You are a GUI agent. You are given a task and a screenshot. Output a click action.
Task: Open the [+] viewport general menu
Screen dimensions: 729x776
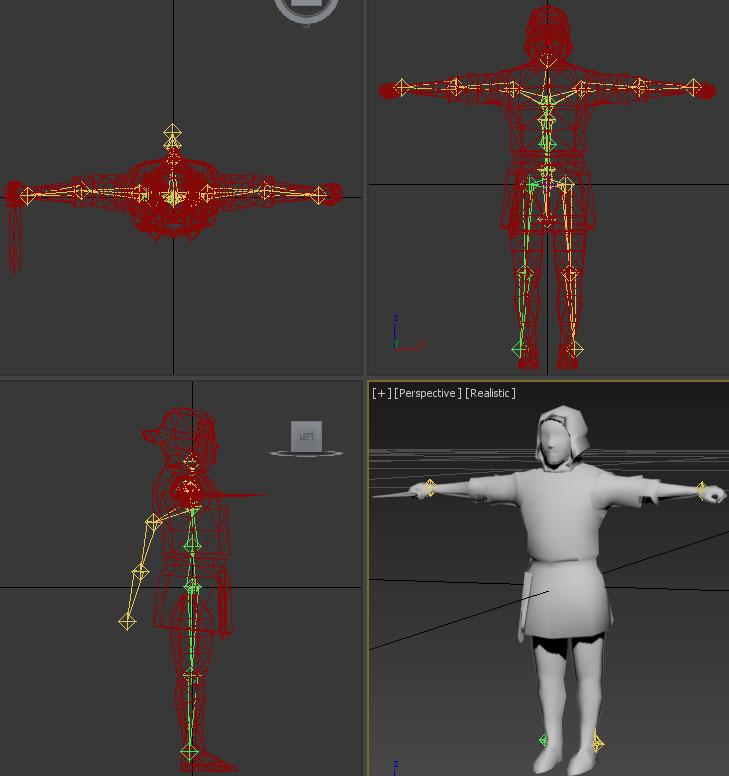tap(381, 393)
